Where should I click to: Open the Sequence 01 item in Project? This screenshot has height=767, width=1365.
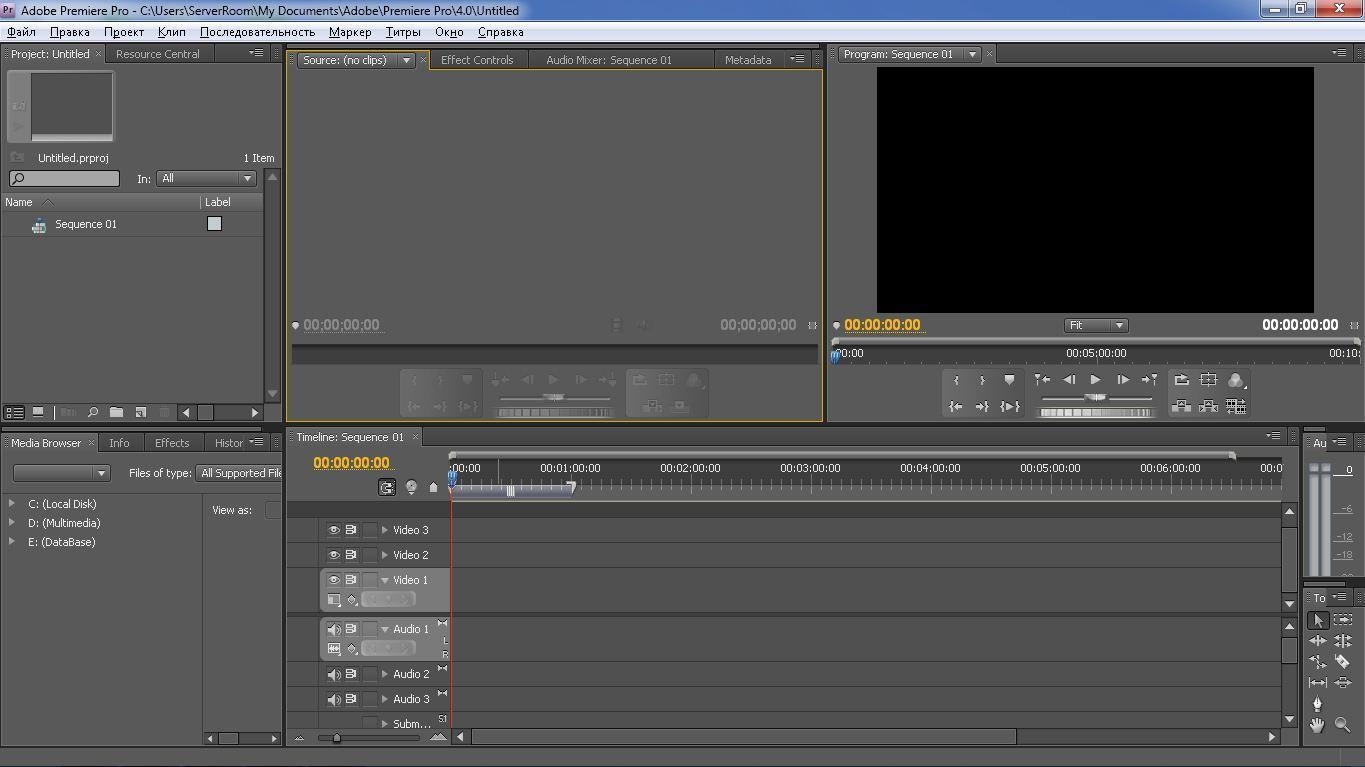click(x=85, y=224)
